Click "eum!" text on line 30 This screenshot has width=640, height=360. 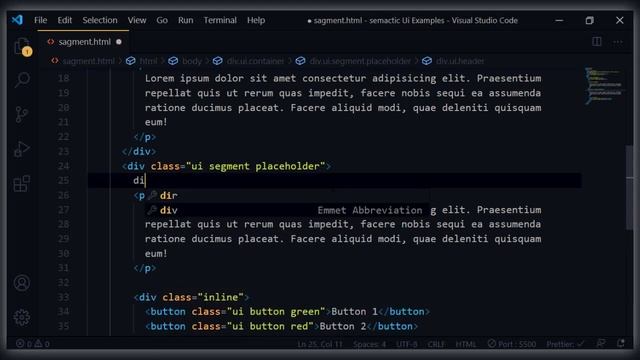pyautogui.click(x=156, y=253)
